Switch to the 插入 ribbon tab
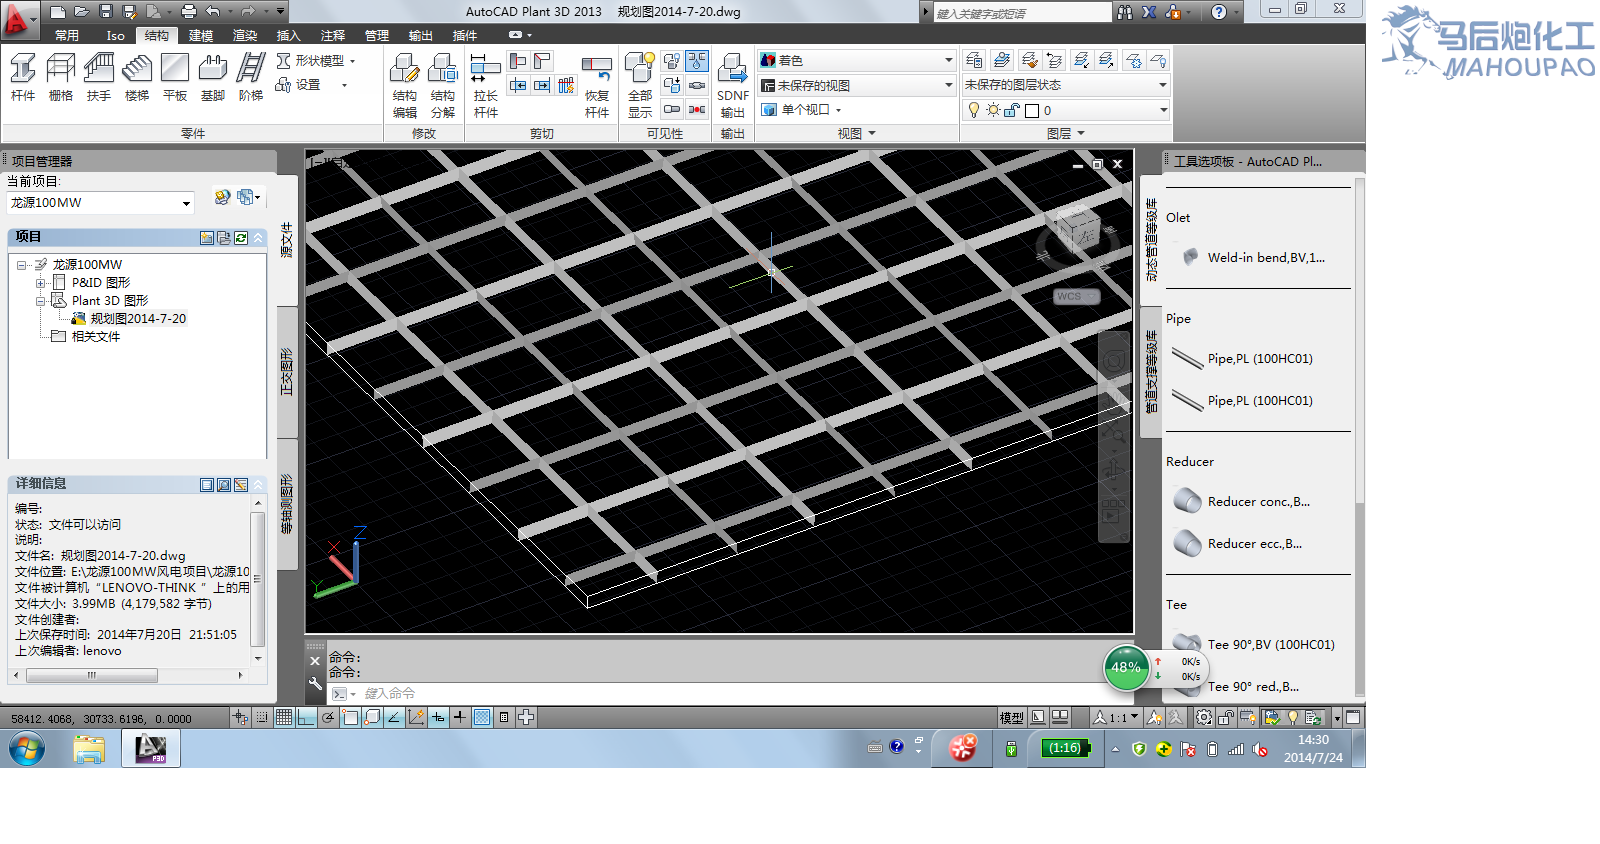The image size is (1600, 844). [x=289, y=35]
